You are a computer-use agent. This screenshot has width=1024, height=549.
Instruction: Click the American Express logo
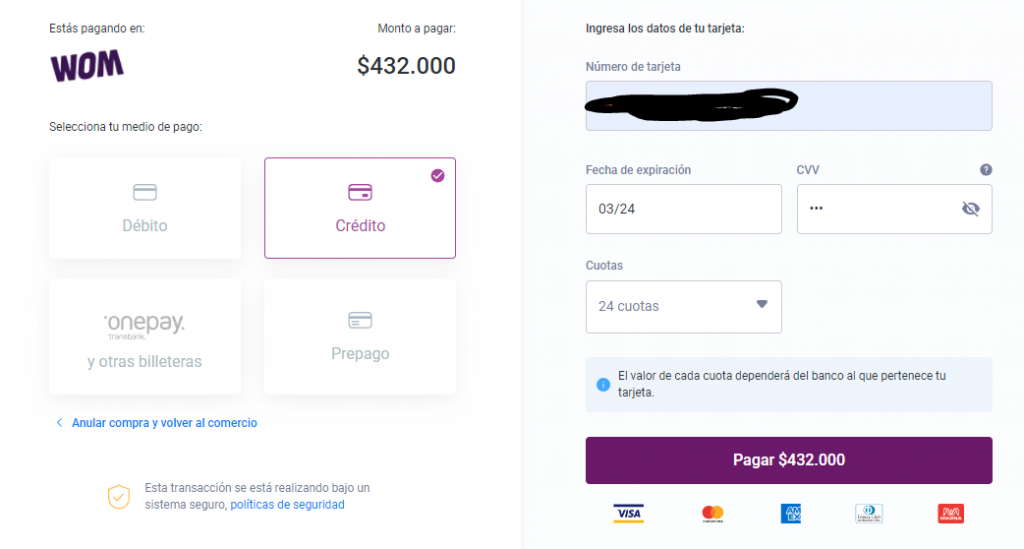791,514
